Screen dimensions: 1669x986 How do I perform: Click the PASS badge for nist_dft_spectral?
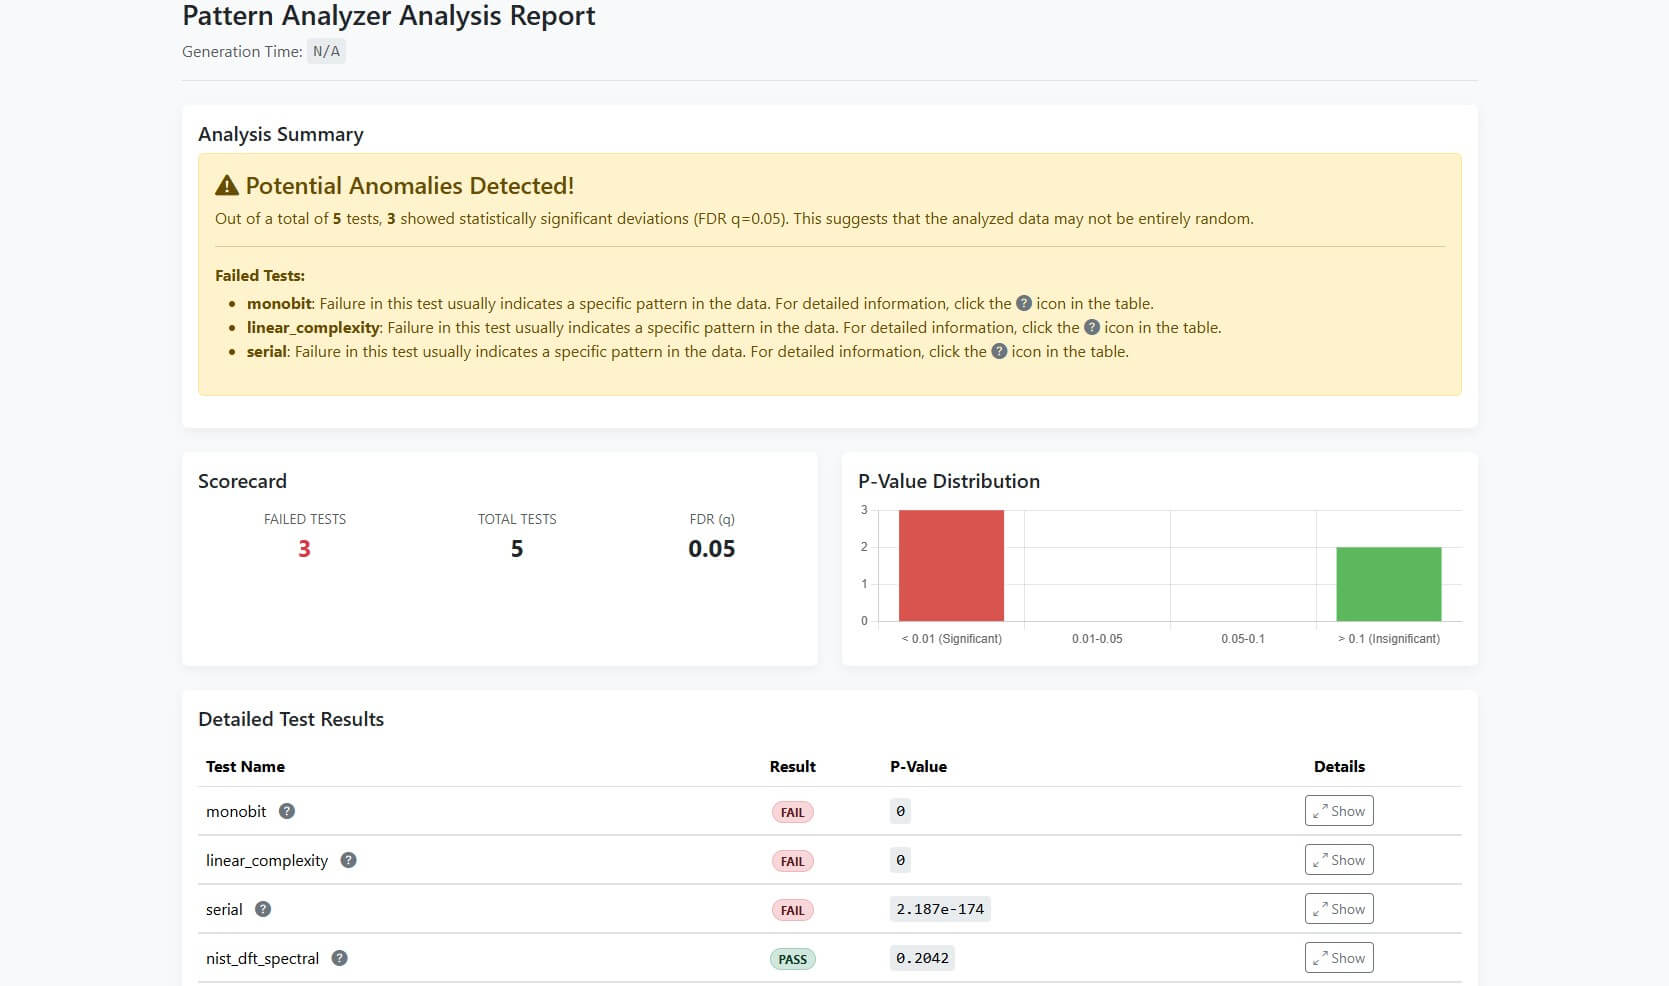[792, 959]
